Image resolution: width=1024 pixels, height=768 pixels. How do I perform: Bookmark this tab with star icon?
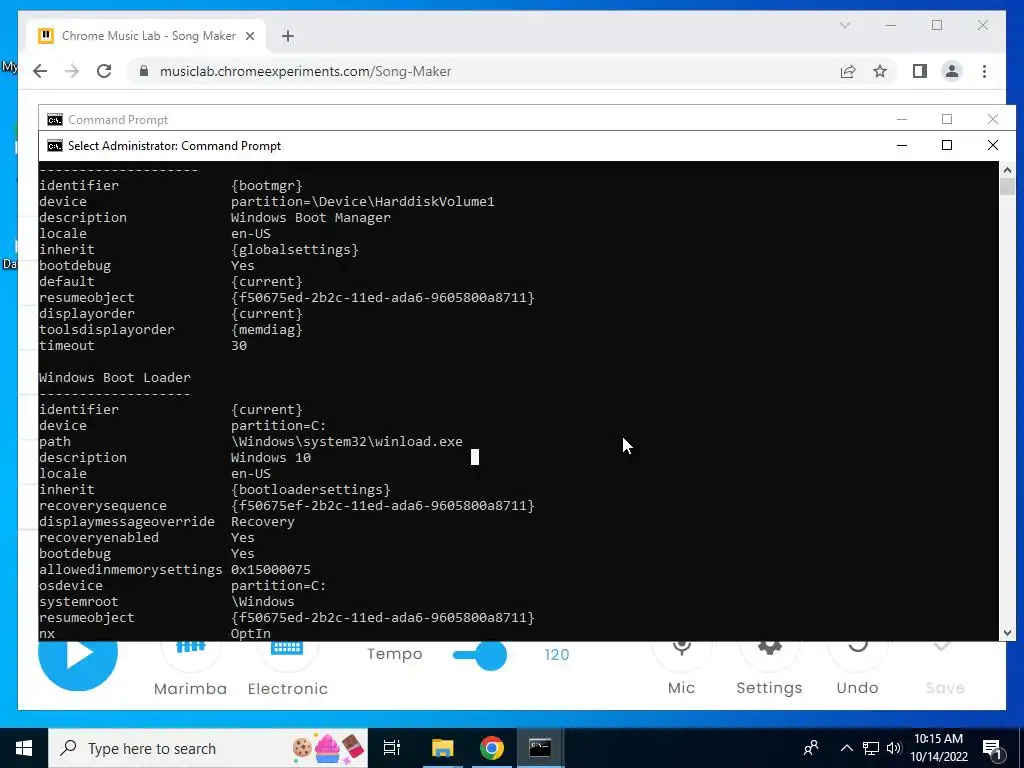[x=880, y=71]
